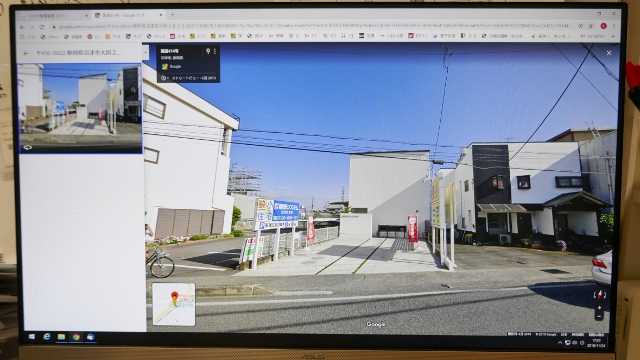Click the location pin icon in info card
The width and height of the screenshot is (640, 360).
[208, 51]
